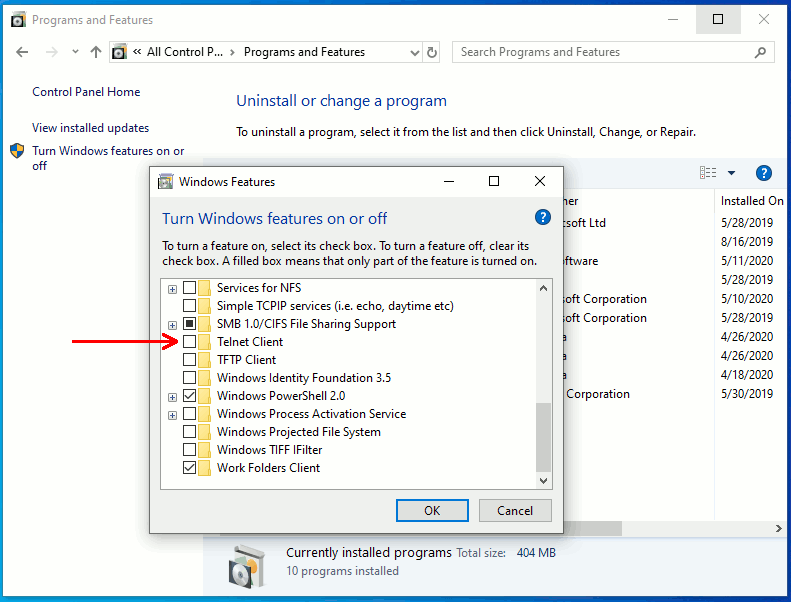This screenshot has height=602, width=791.
Task: Click Programs and Features title bar icon
Action: [x=18, y=20]
